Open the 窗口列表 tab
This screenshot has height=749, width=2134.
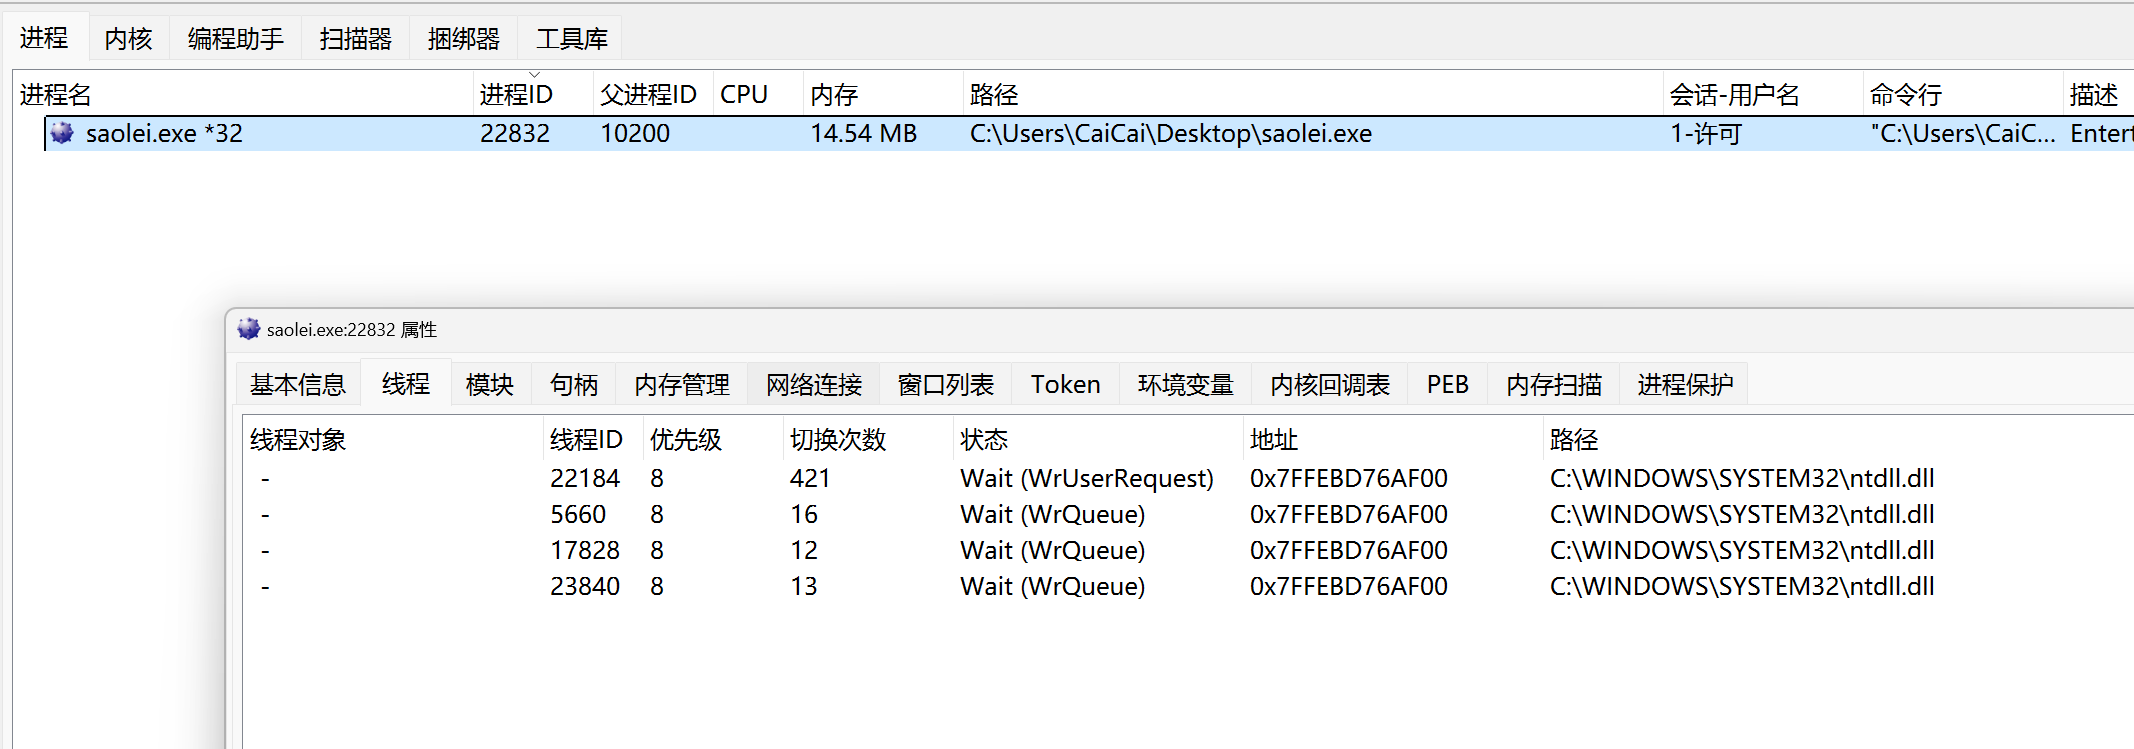(x=945, y=384)
